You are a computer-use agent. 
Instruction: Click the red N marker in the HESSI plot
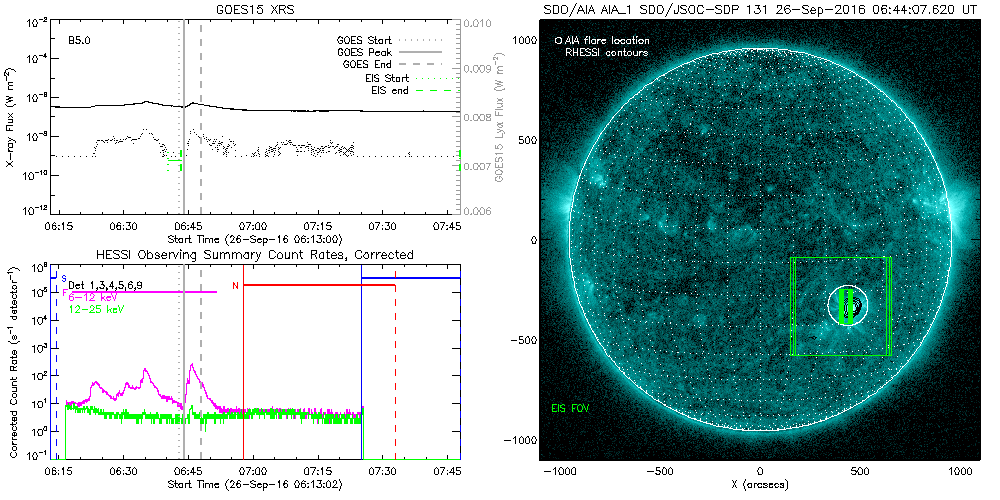pos(235,286)
